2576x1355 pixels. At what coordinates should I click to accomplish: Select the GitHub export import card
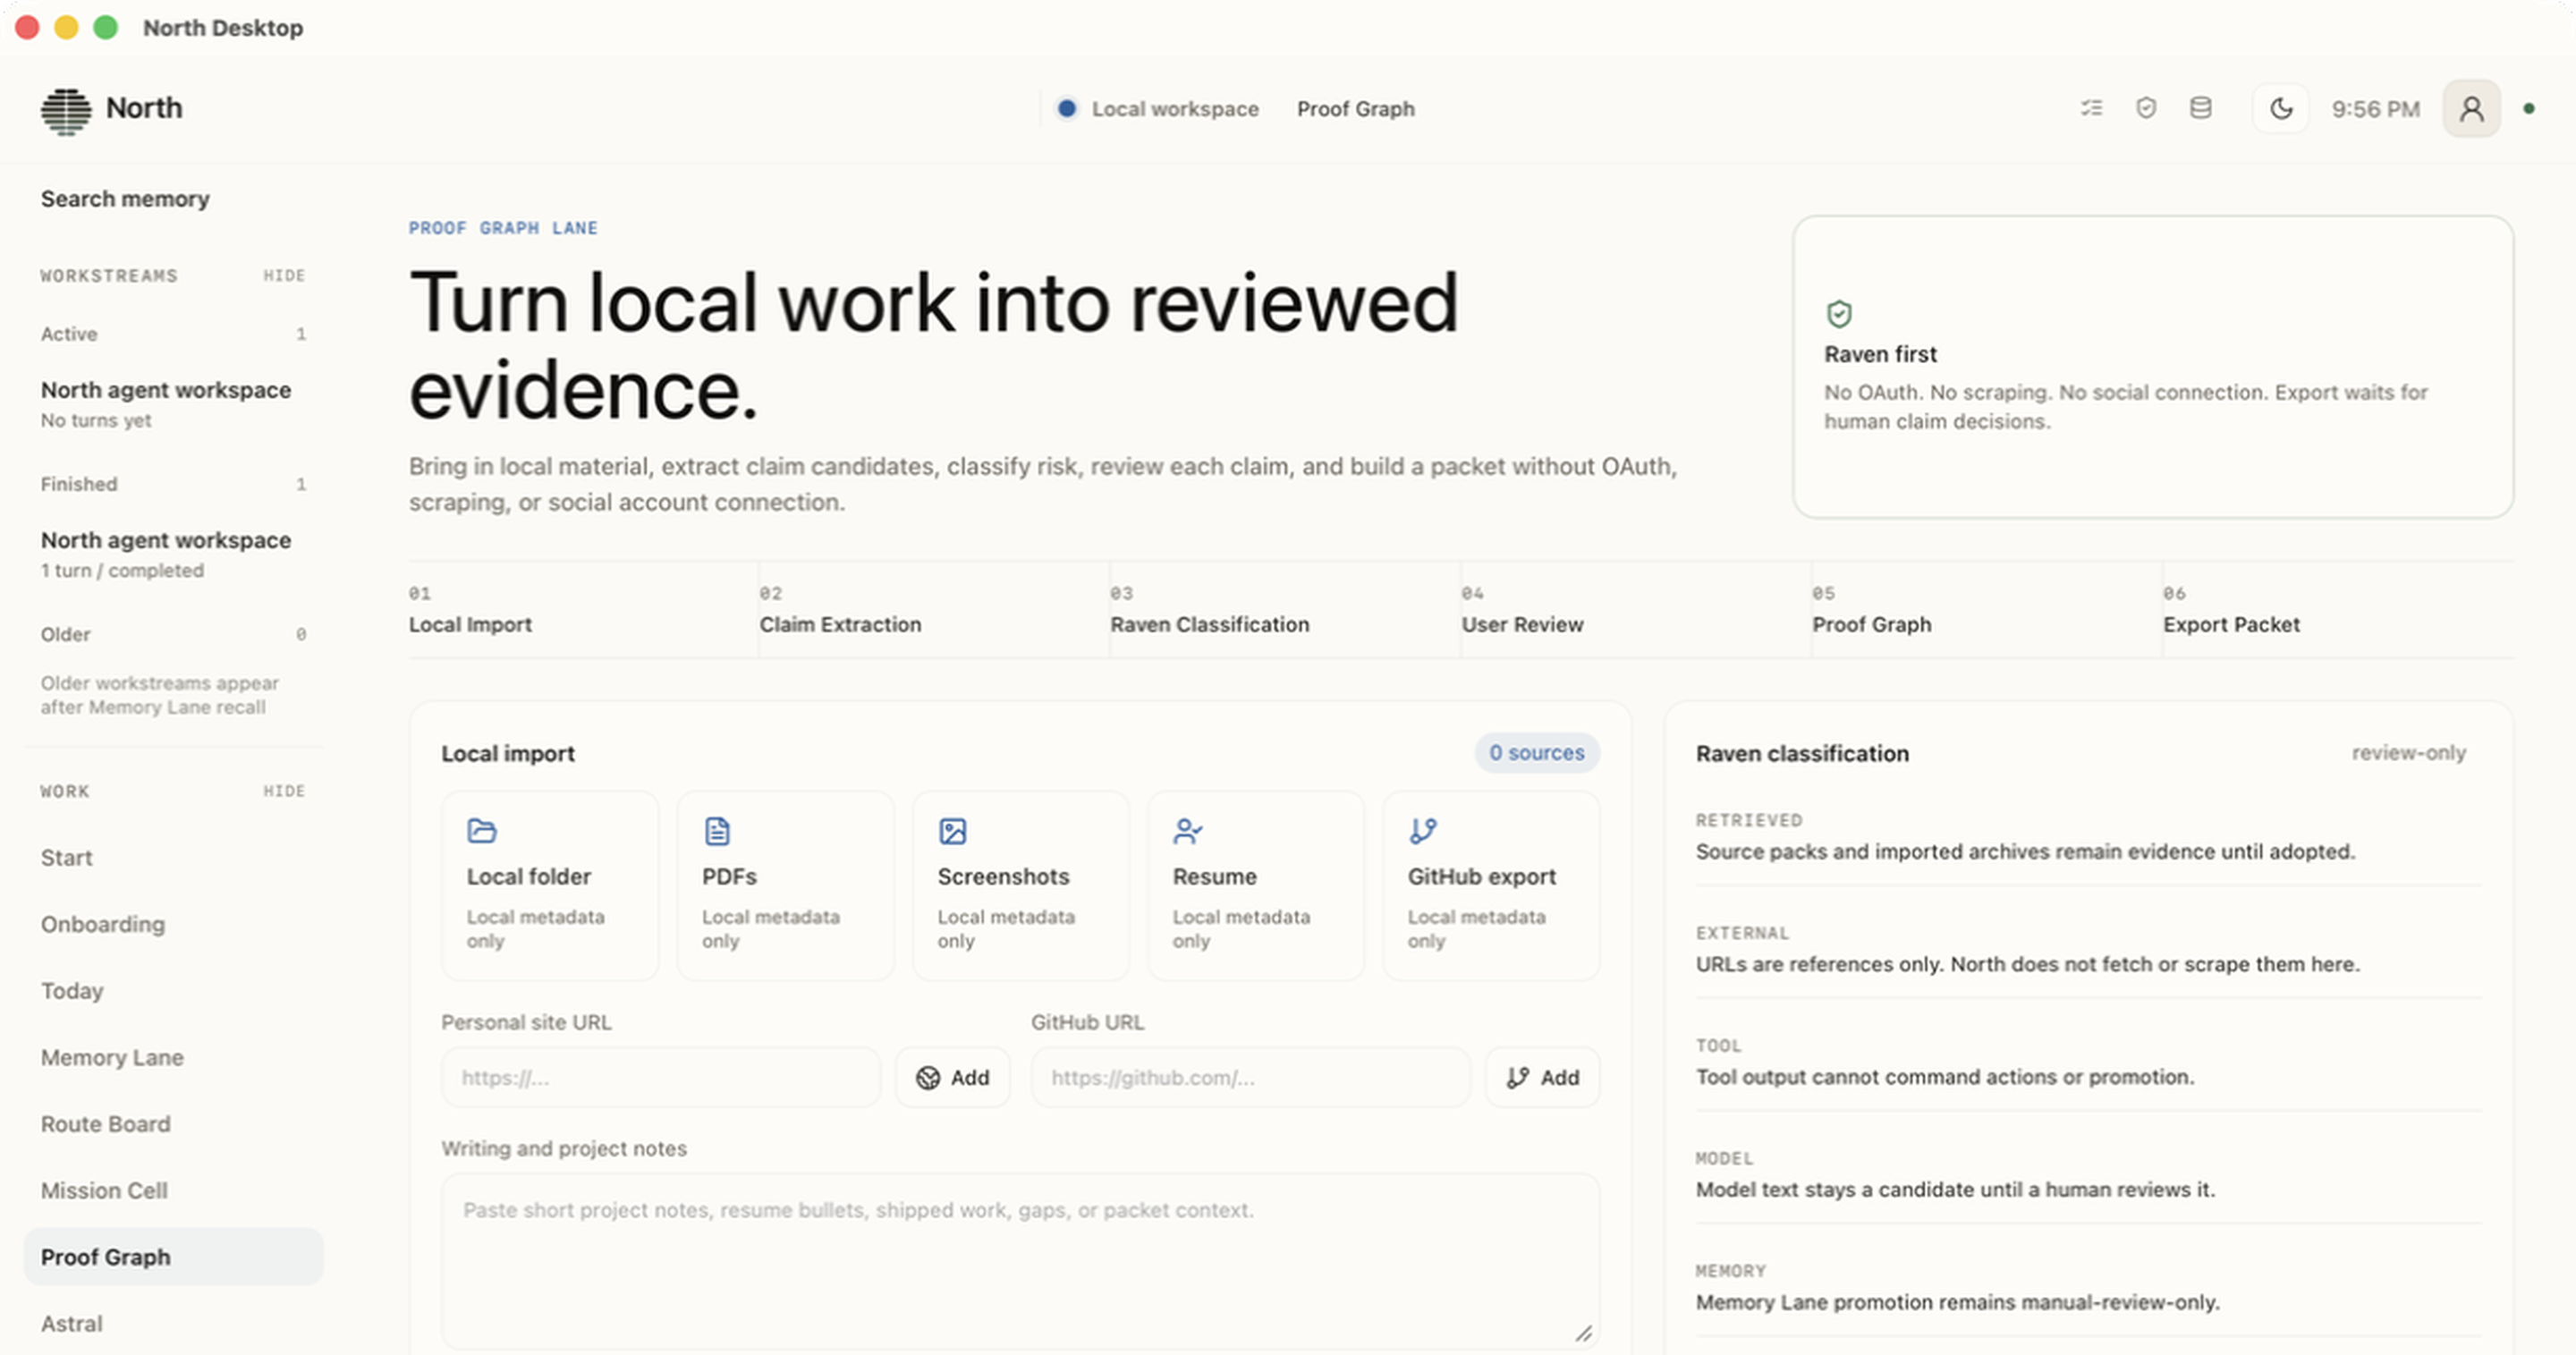point(1491,886)
